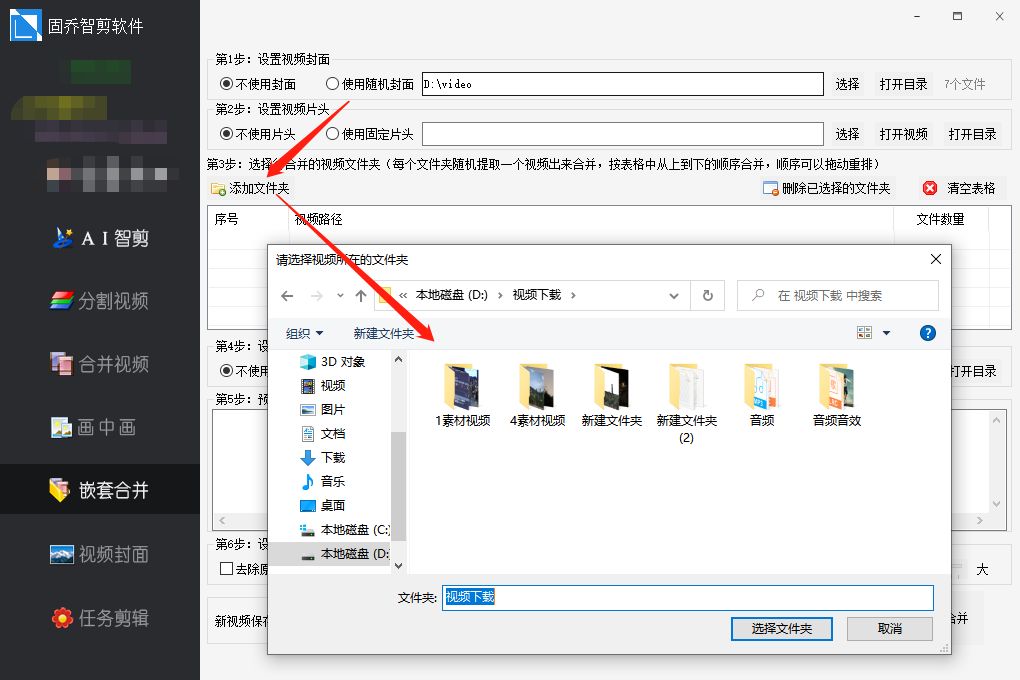
Task: Refresh the folder dialog location
Action: pos(708,295)
